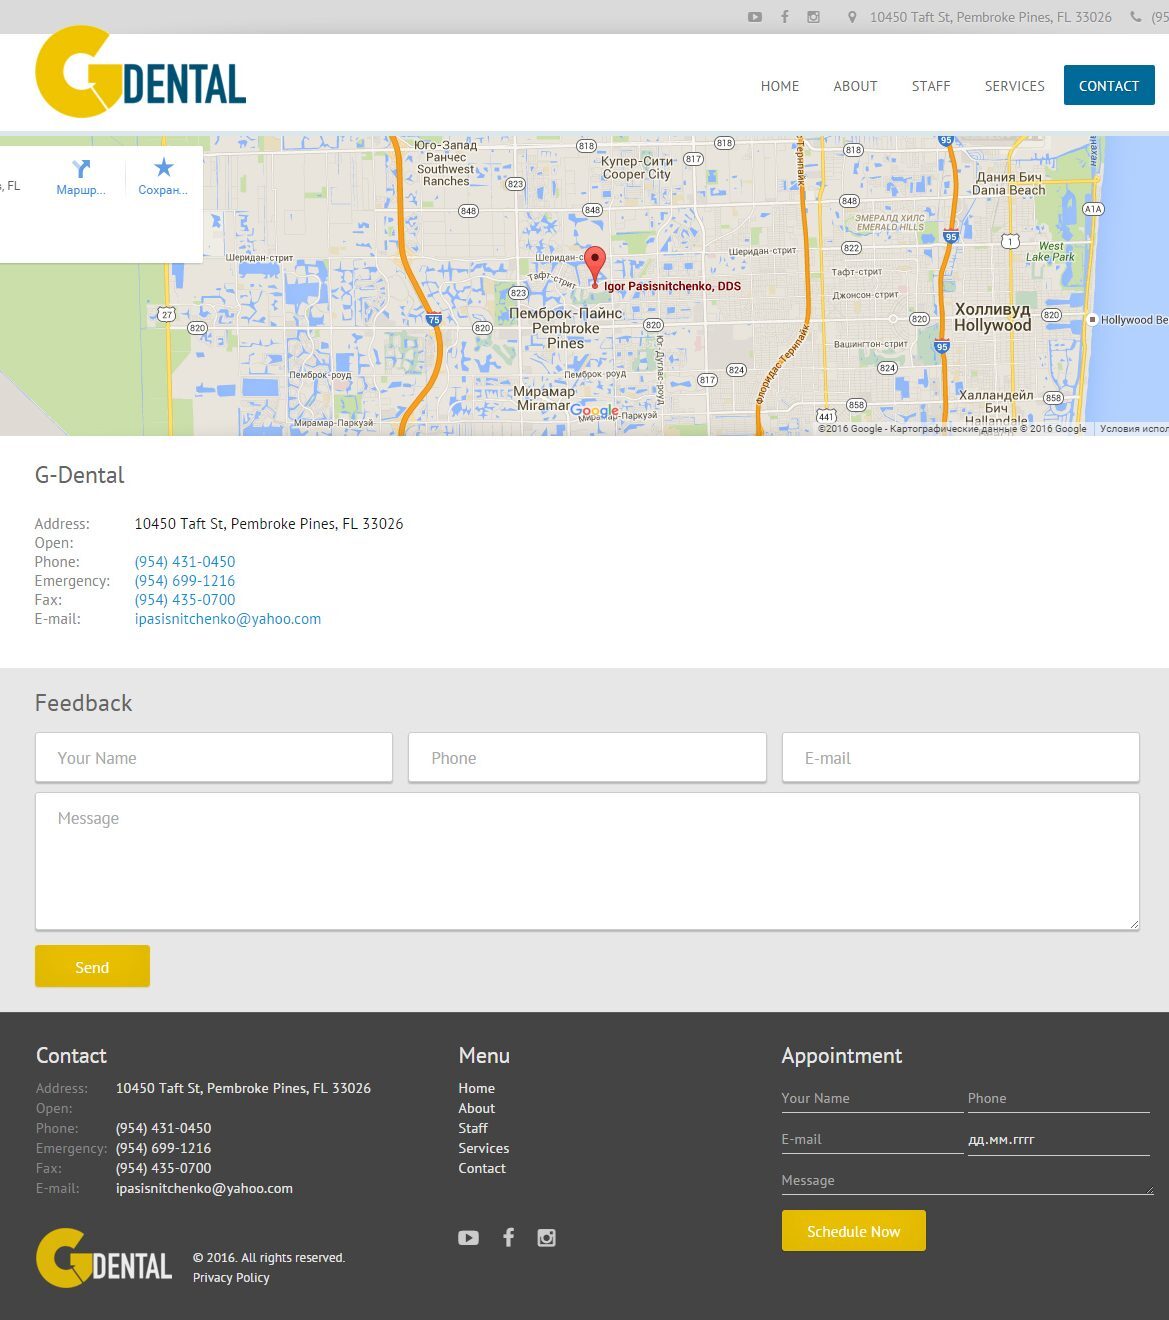Focus the Feedback Message text area
The image size is (1169, 1320).
[587, 861]
